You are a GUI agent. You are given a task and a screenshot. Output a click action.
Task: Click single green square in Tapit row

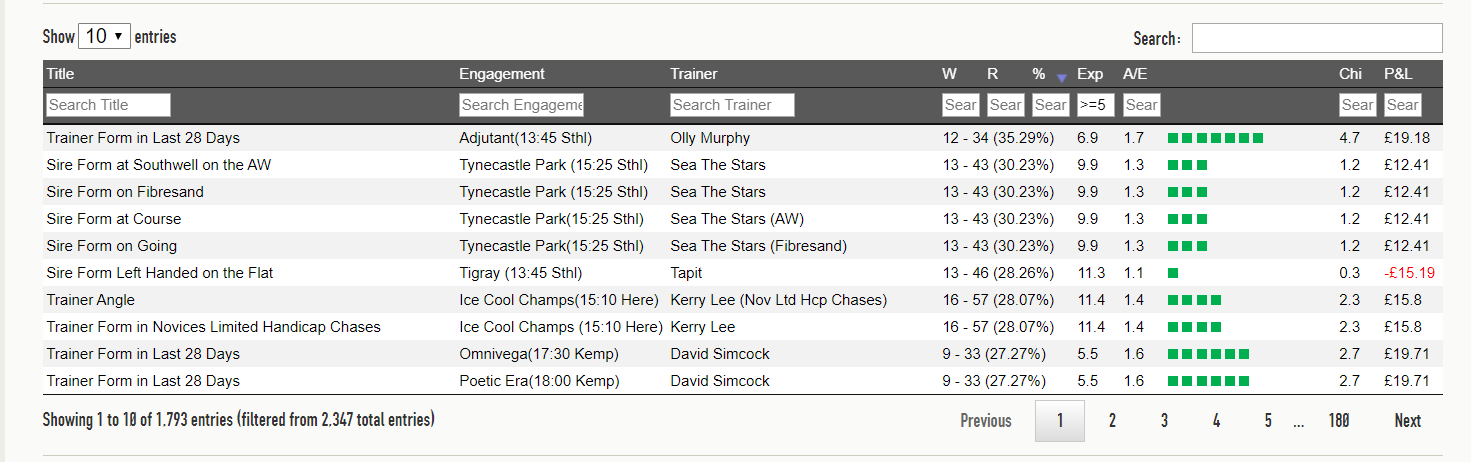pyautogui.click(x=1173, y=273)
